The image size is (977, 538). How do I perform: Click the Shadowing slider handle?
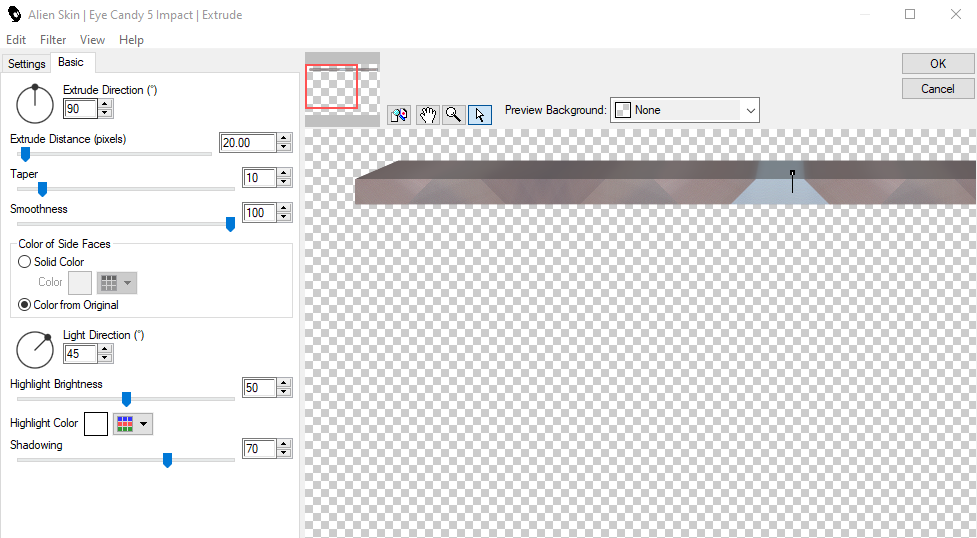(x=167, y=460)
